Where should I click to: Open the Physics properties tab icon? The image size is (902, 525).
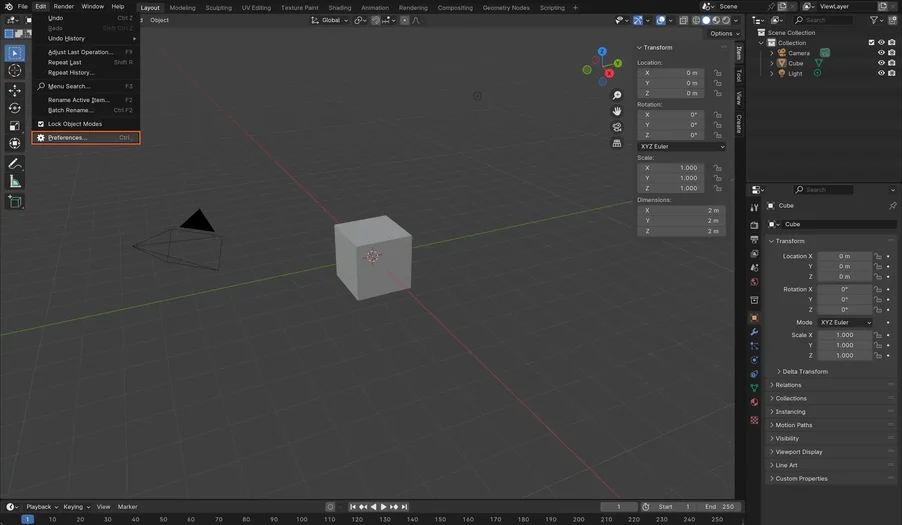[x=754, y=360]
